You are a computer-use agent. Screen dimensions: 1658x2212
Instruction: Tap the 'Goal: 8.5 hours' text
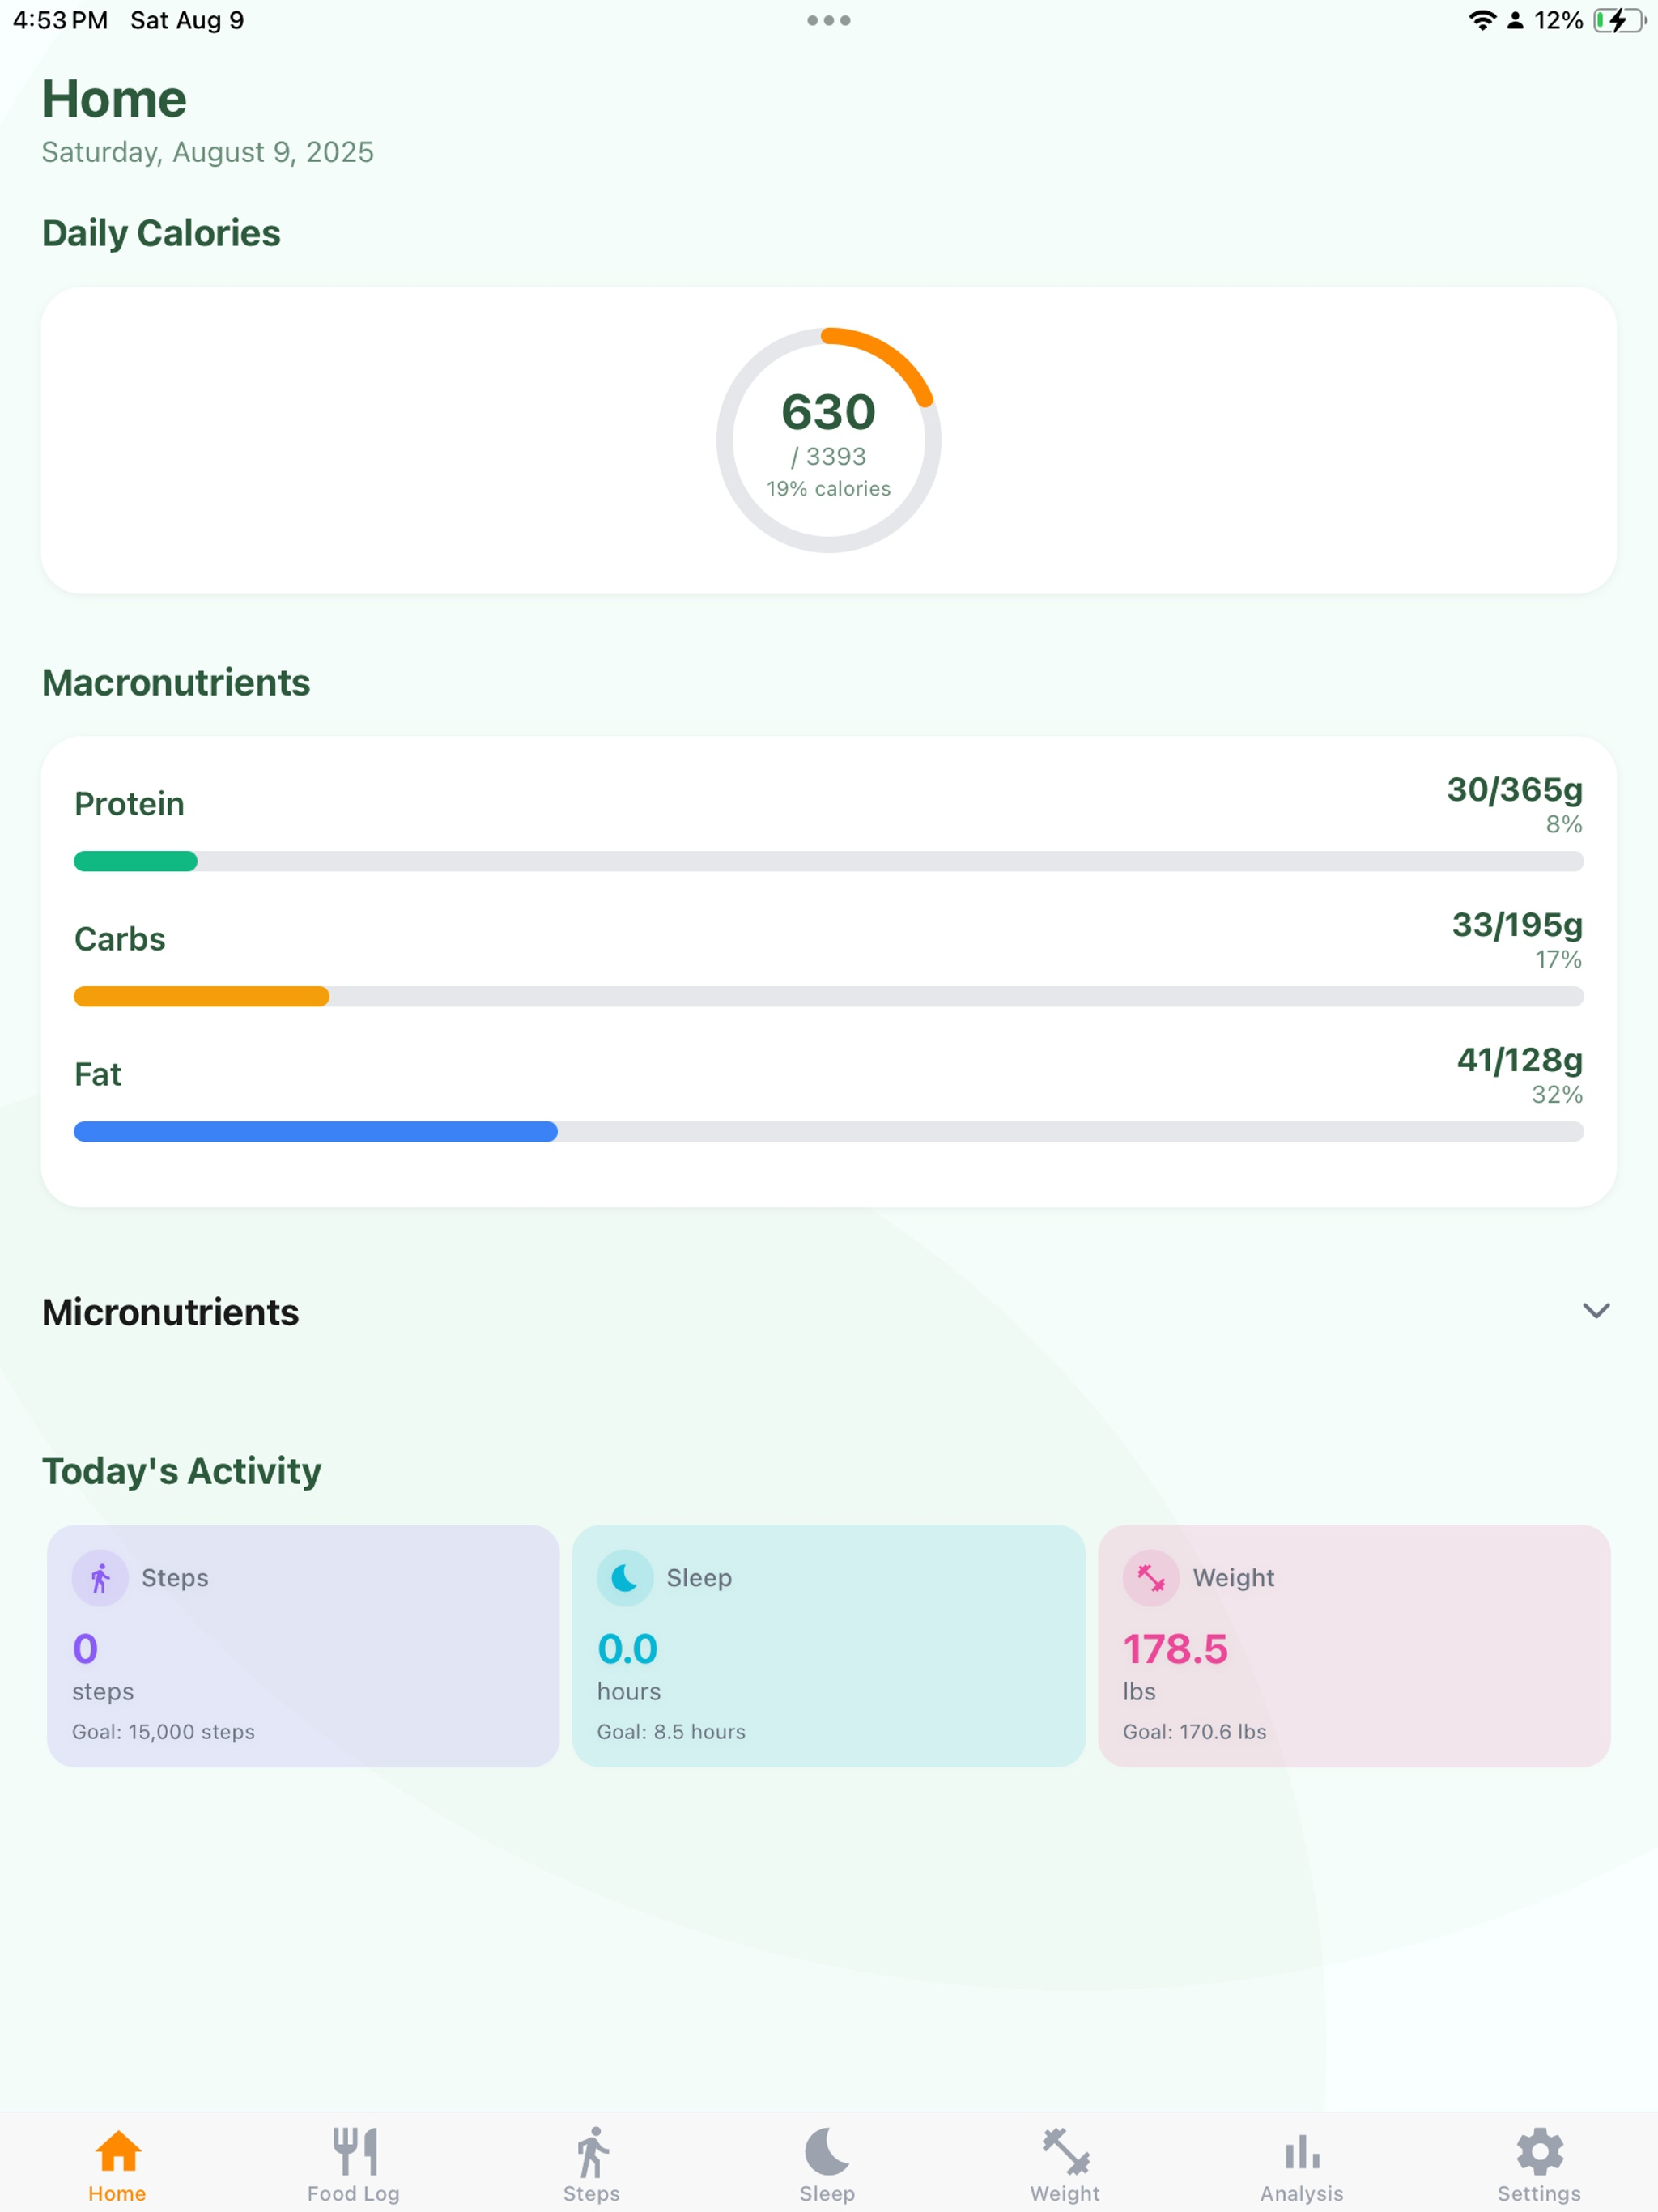coord(671,1731)
